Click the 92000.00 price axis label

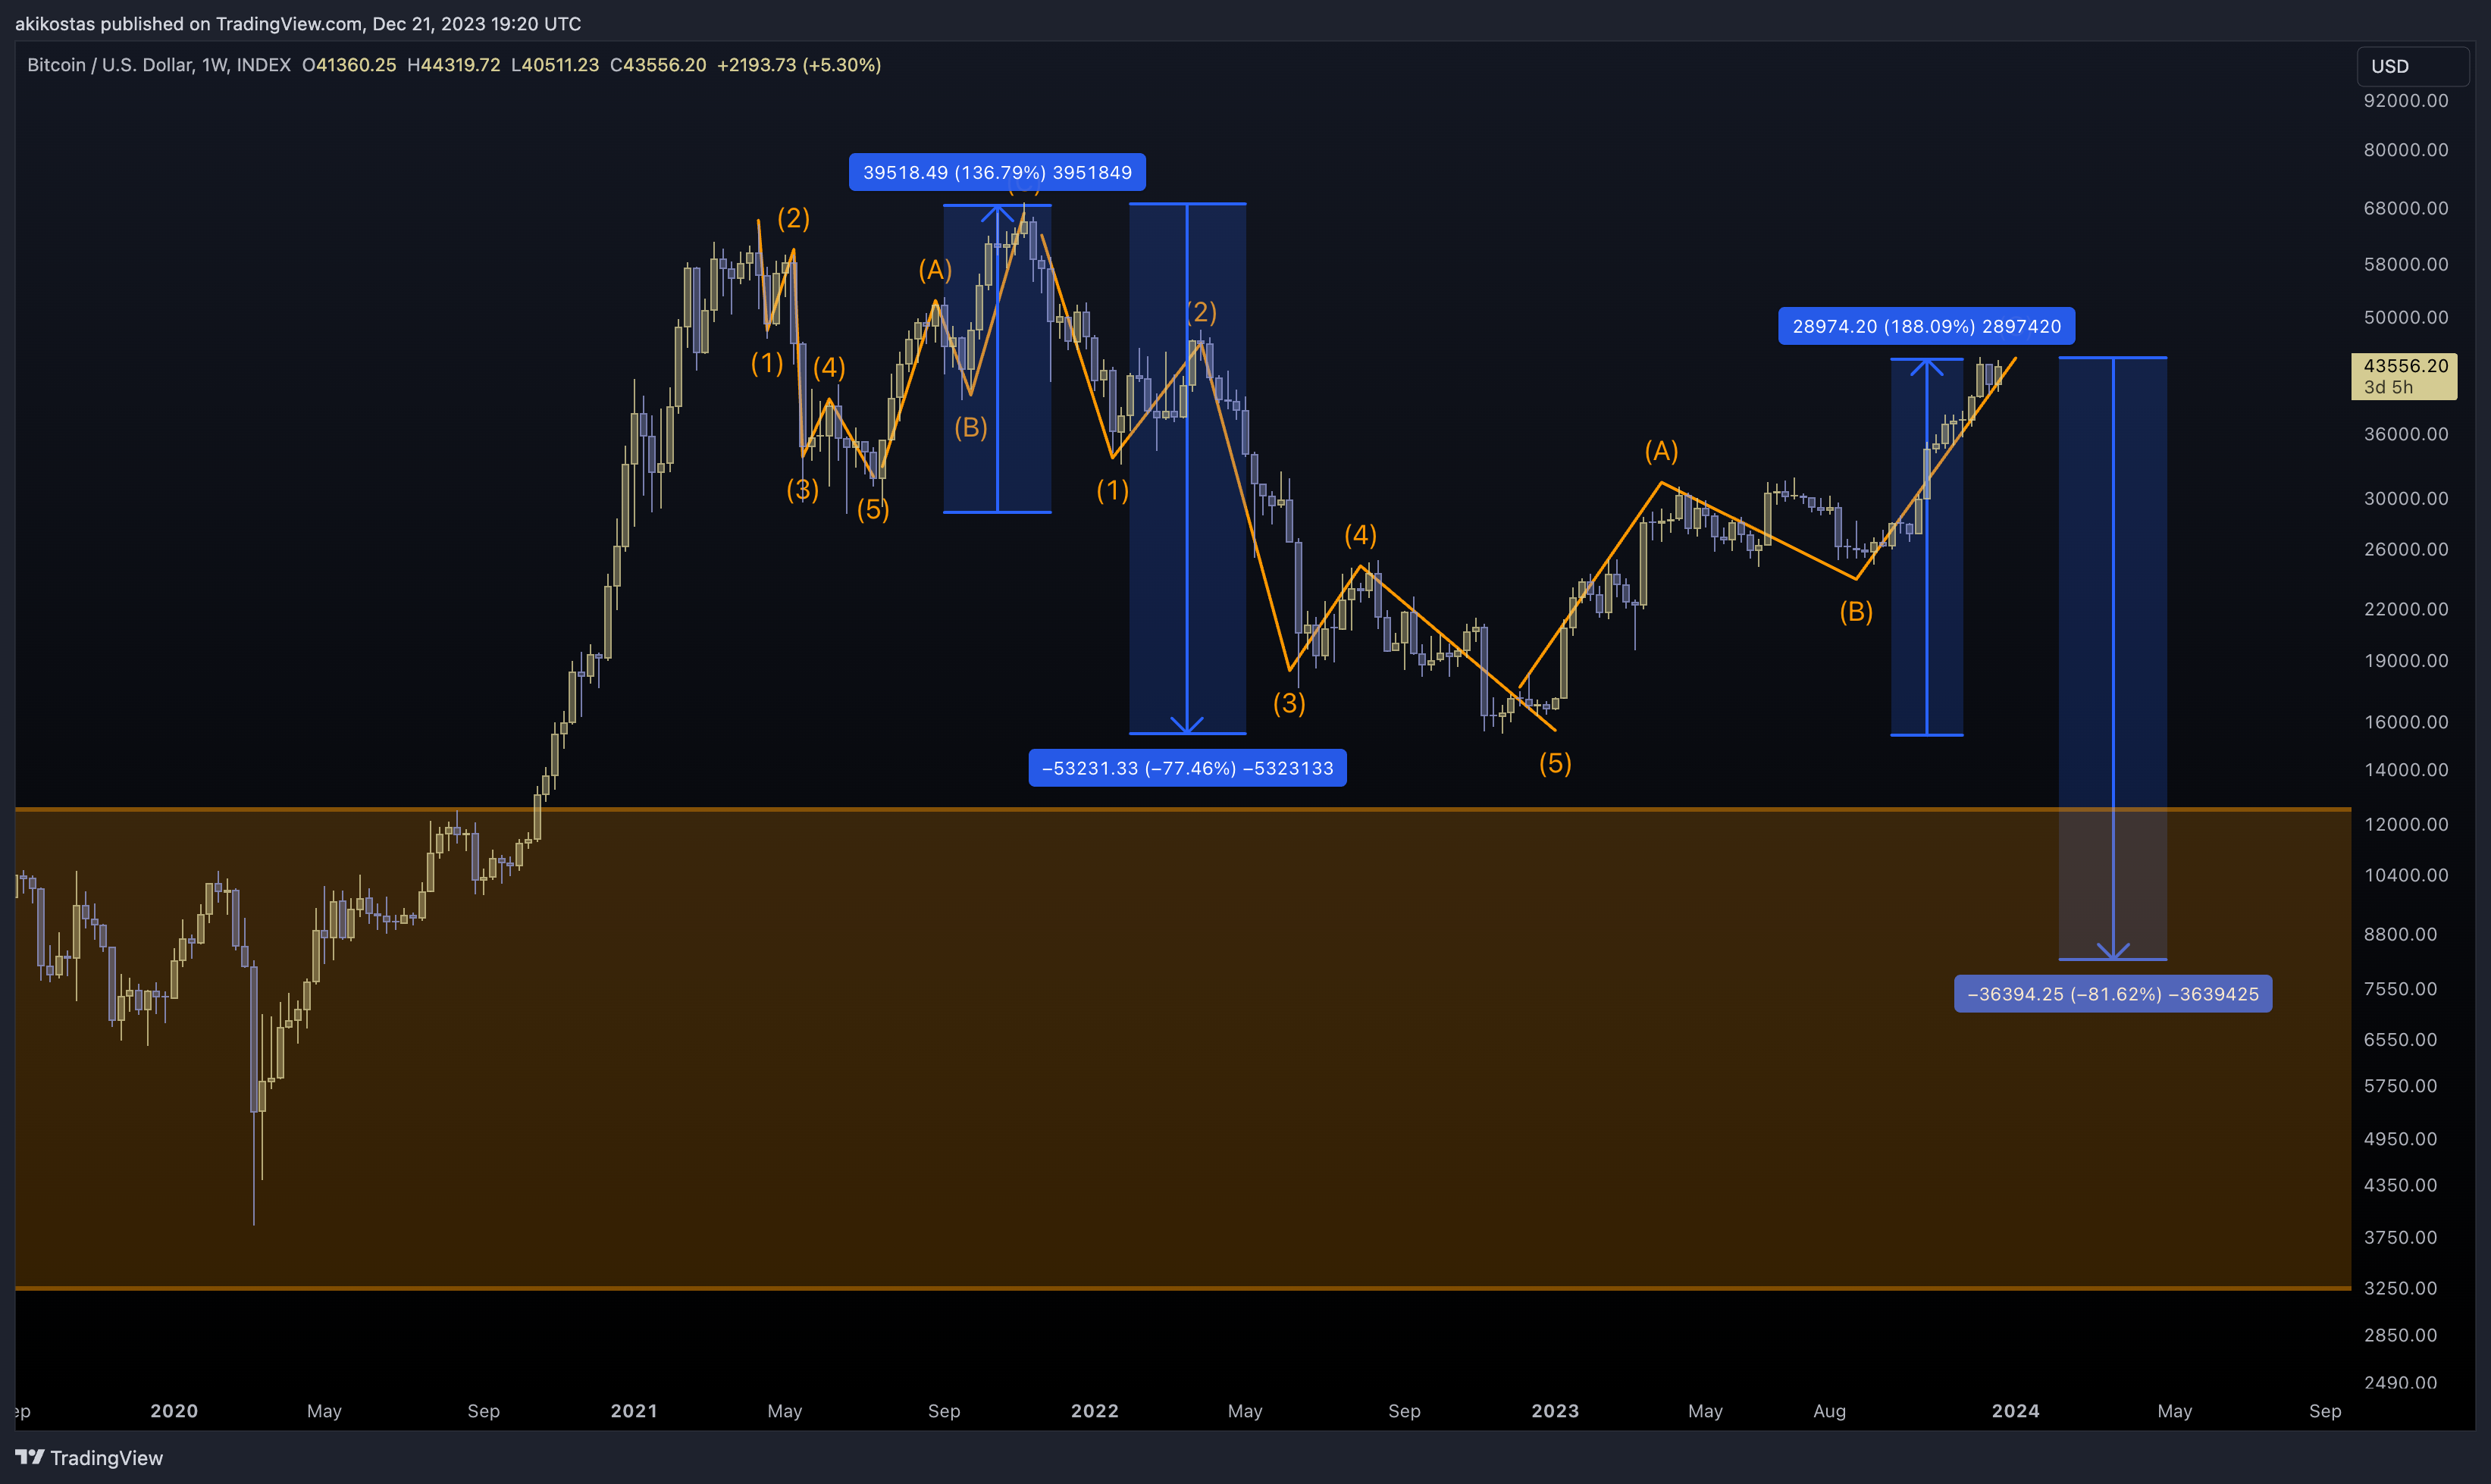[x=2405, y=100]
